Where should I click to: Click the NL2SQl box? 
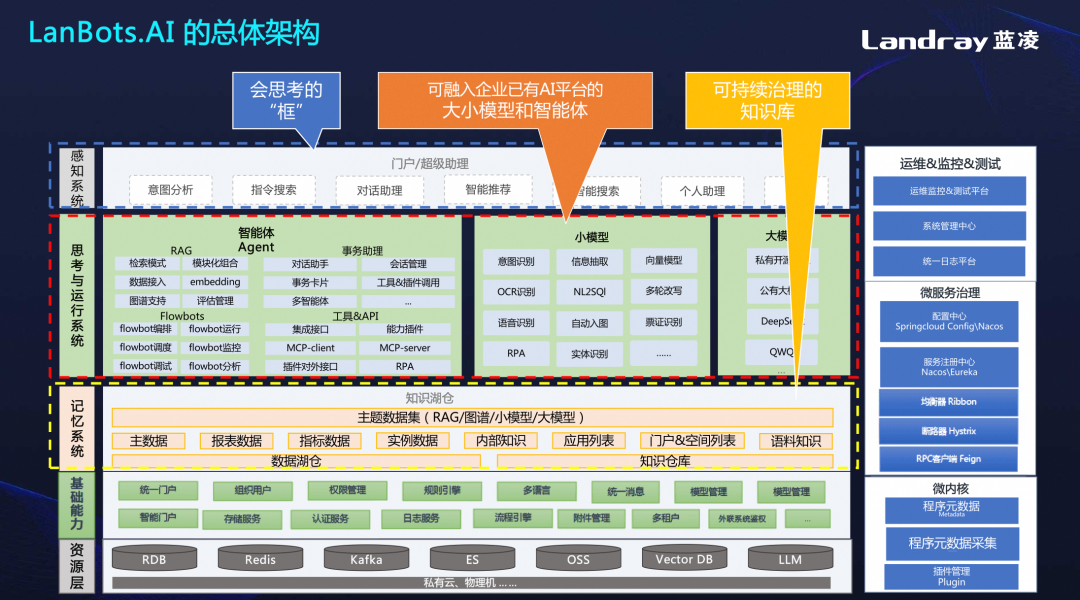click(590, 292)
